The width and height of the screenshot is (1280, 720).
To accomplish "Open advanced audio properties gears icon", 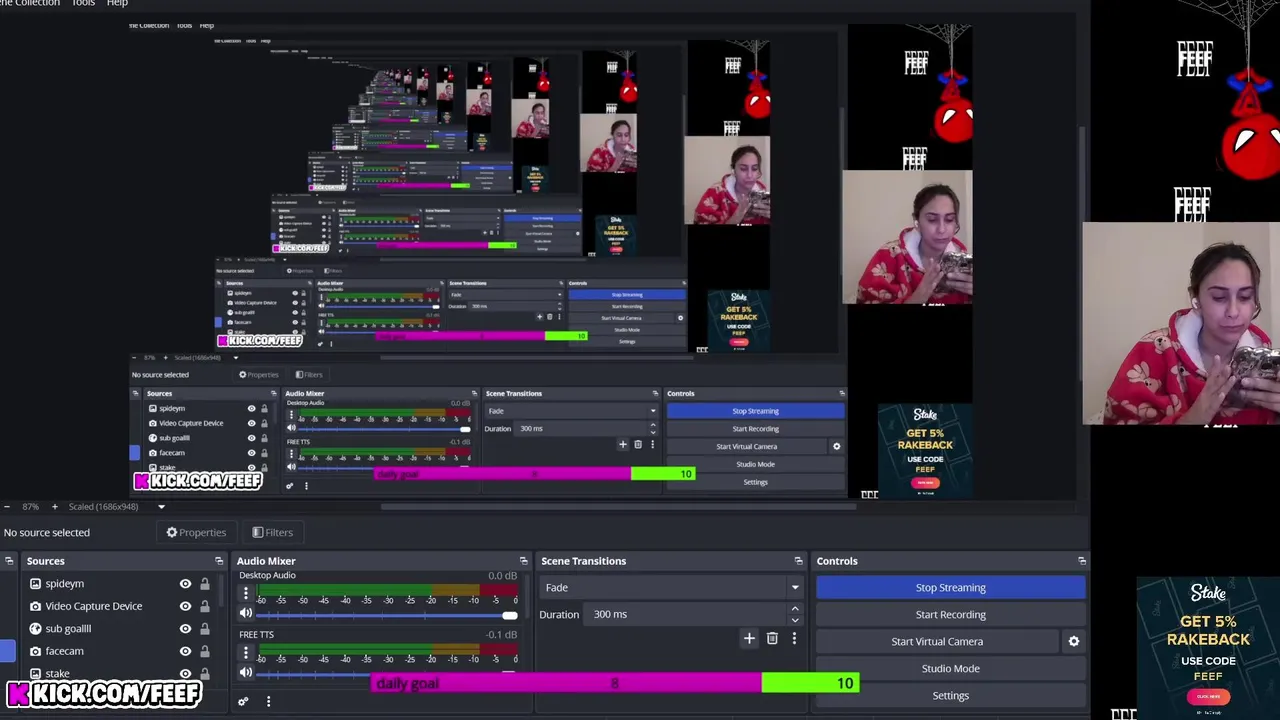I will [242, 702].
